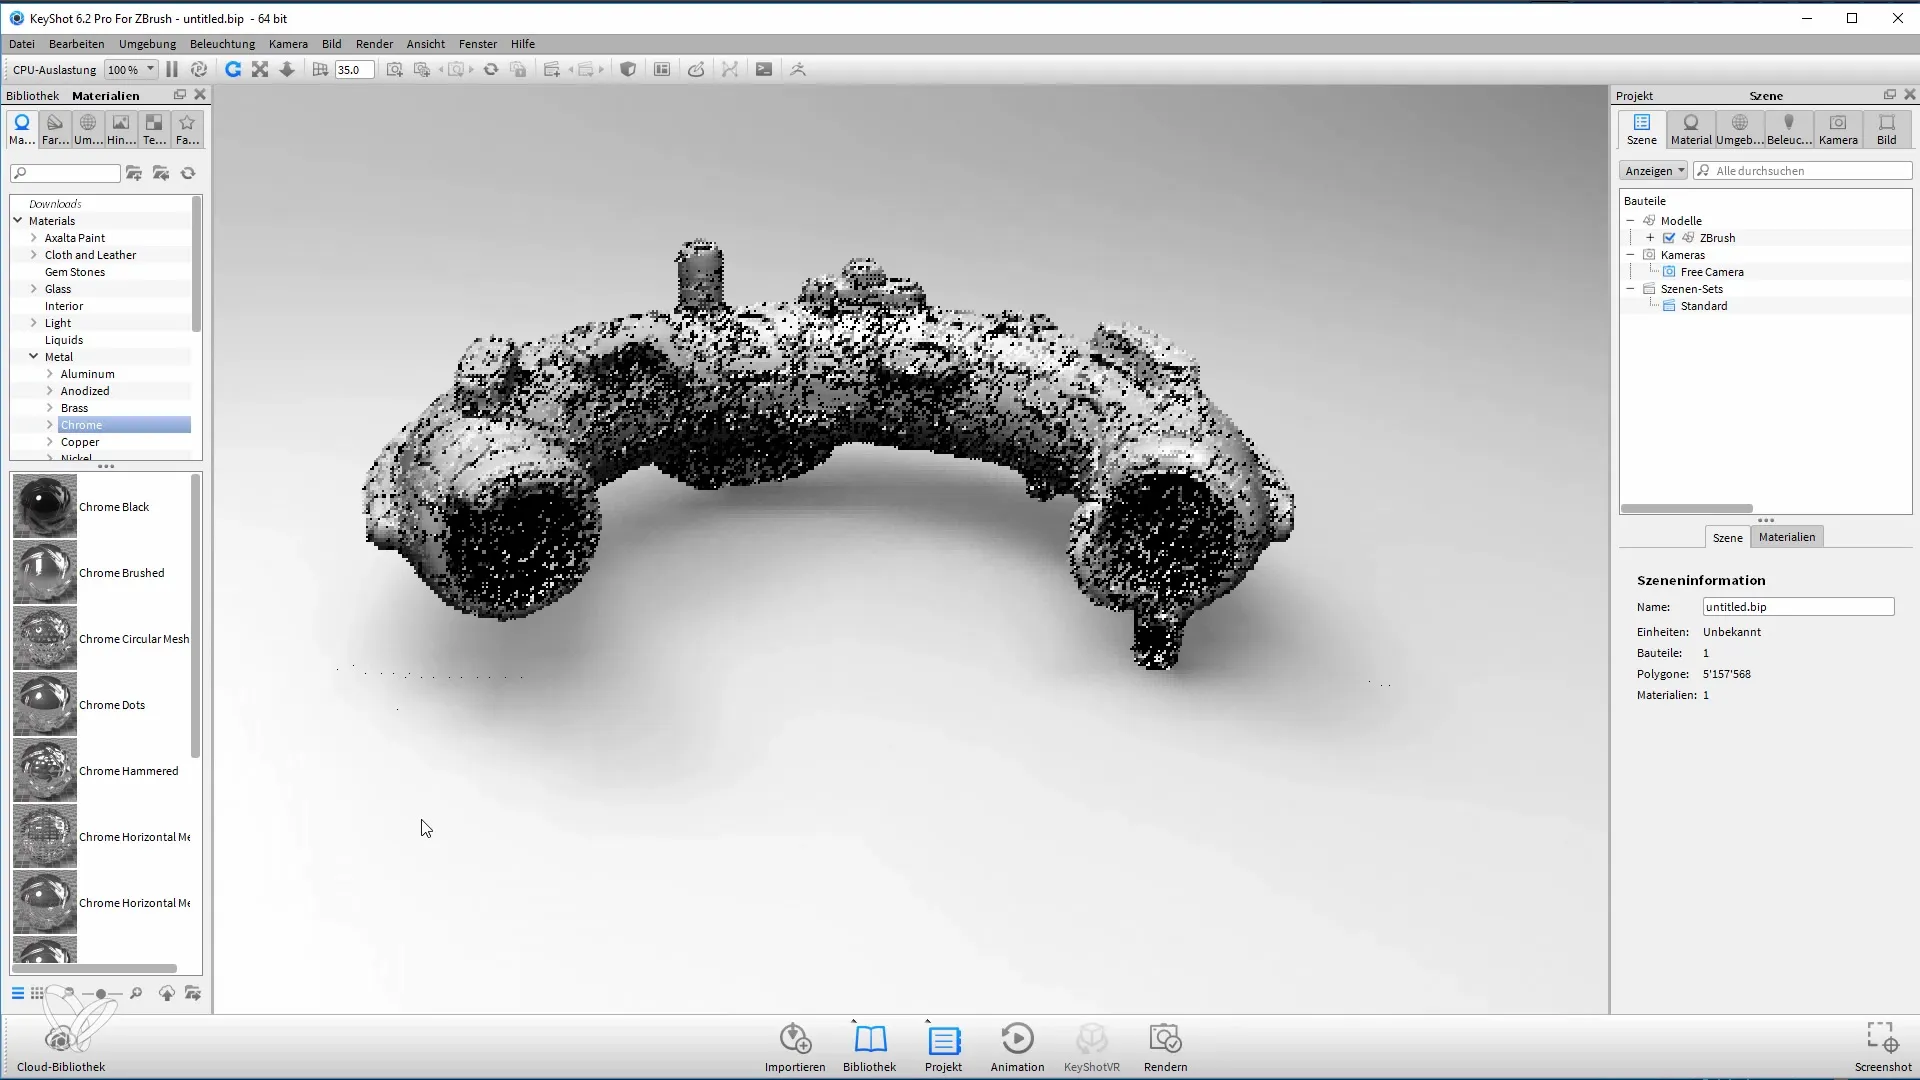The image size is (1920, 1080).
Task: Open the CPU-Auslastung percentage dropdown
Action: [131, 69]
